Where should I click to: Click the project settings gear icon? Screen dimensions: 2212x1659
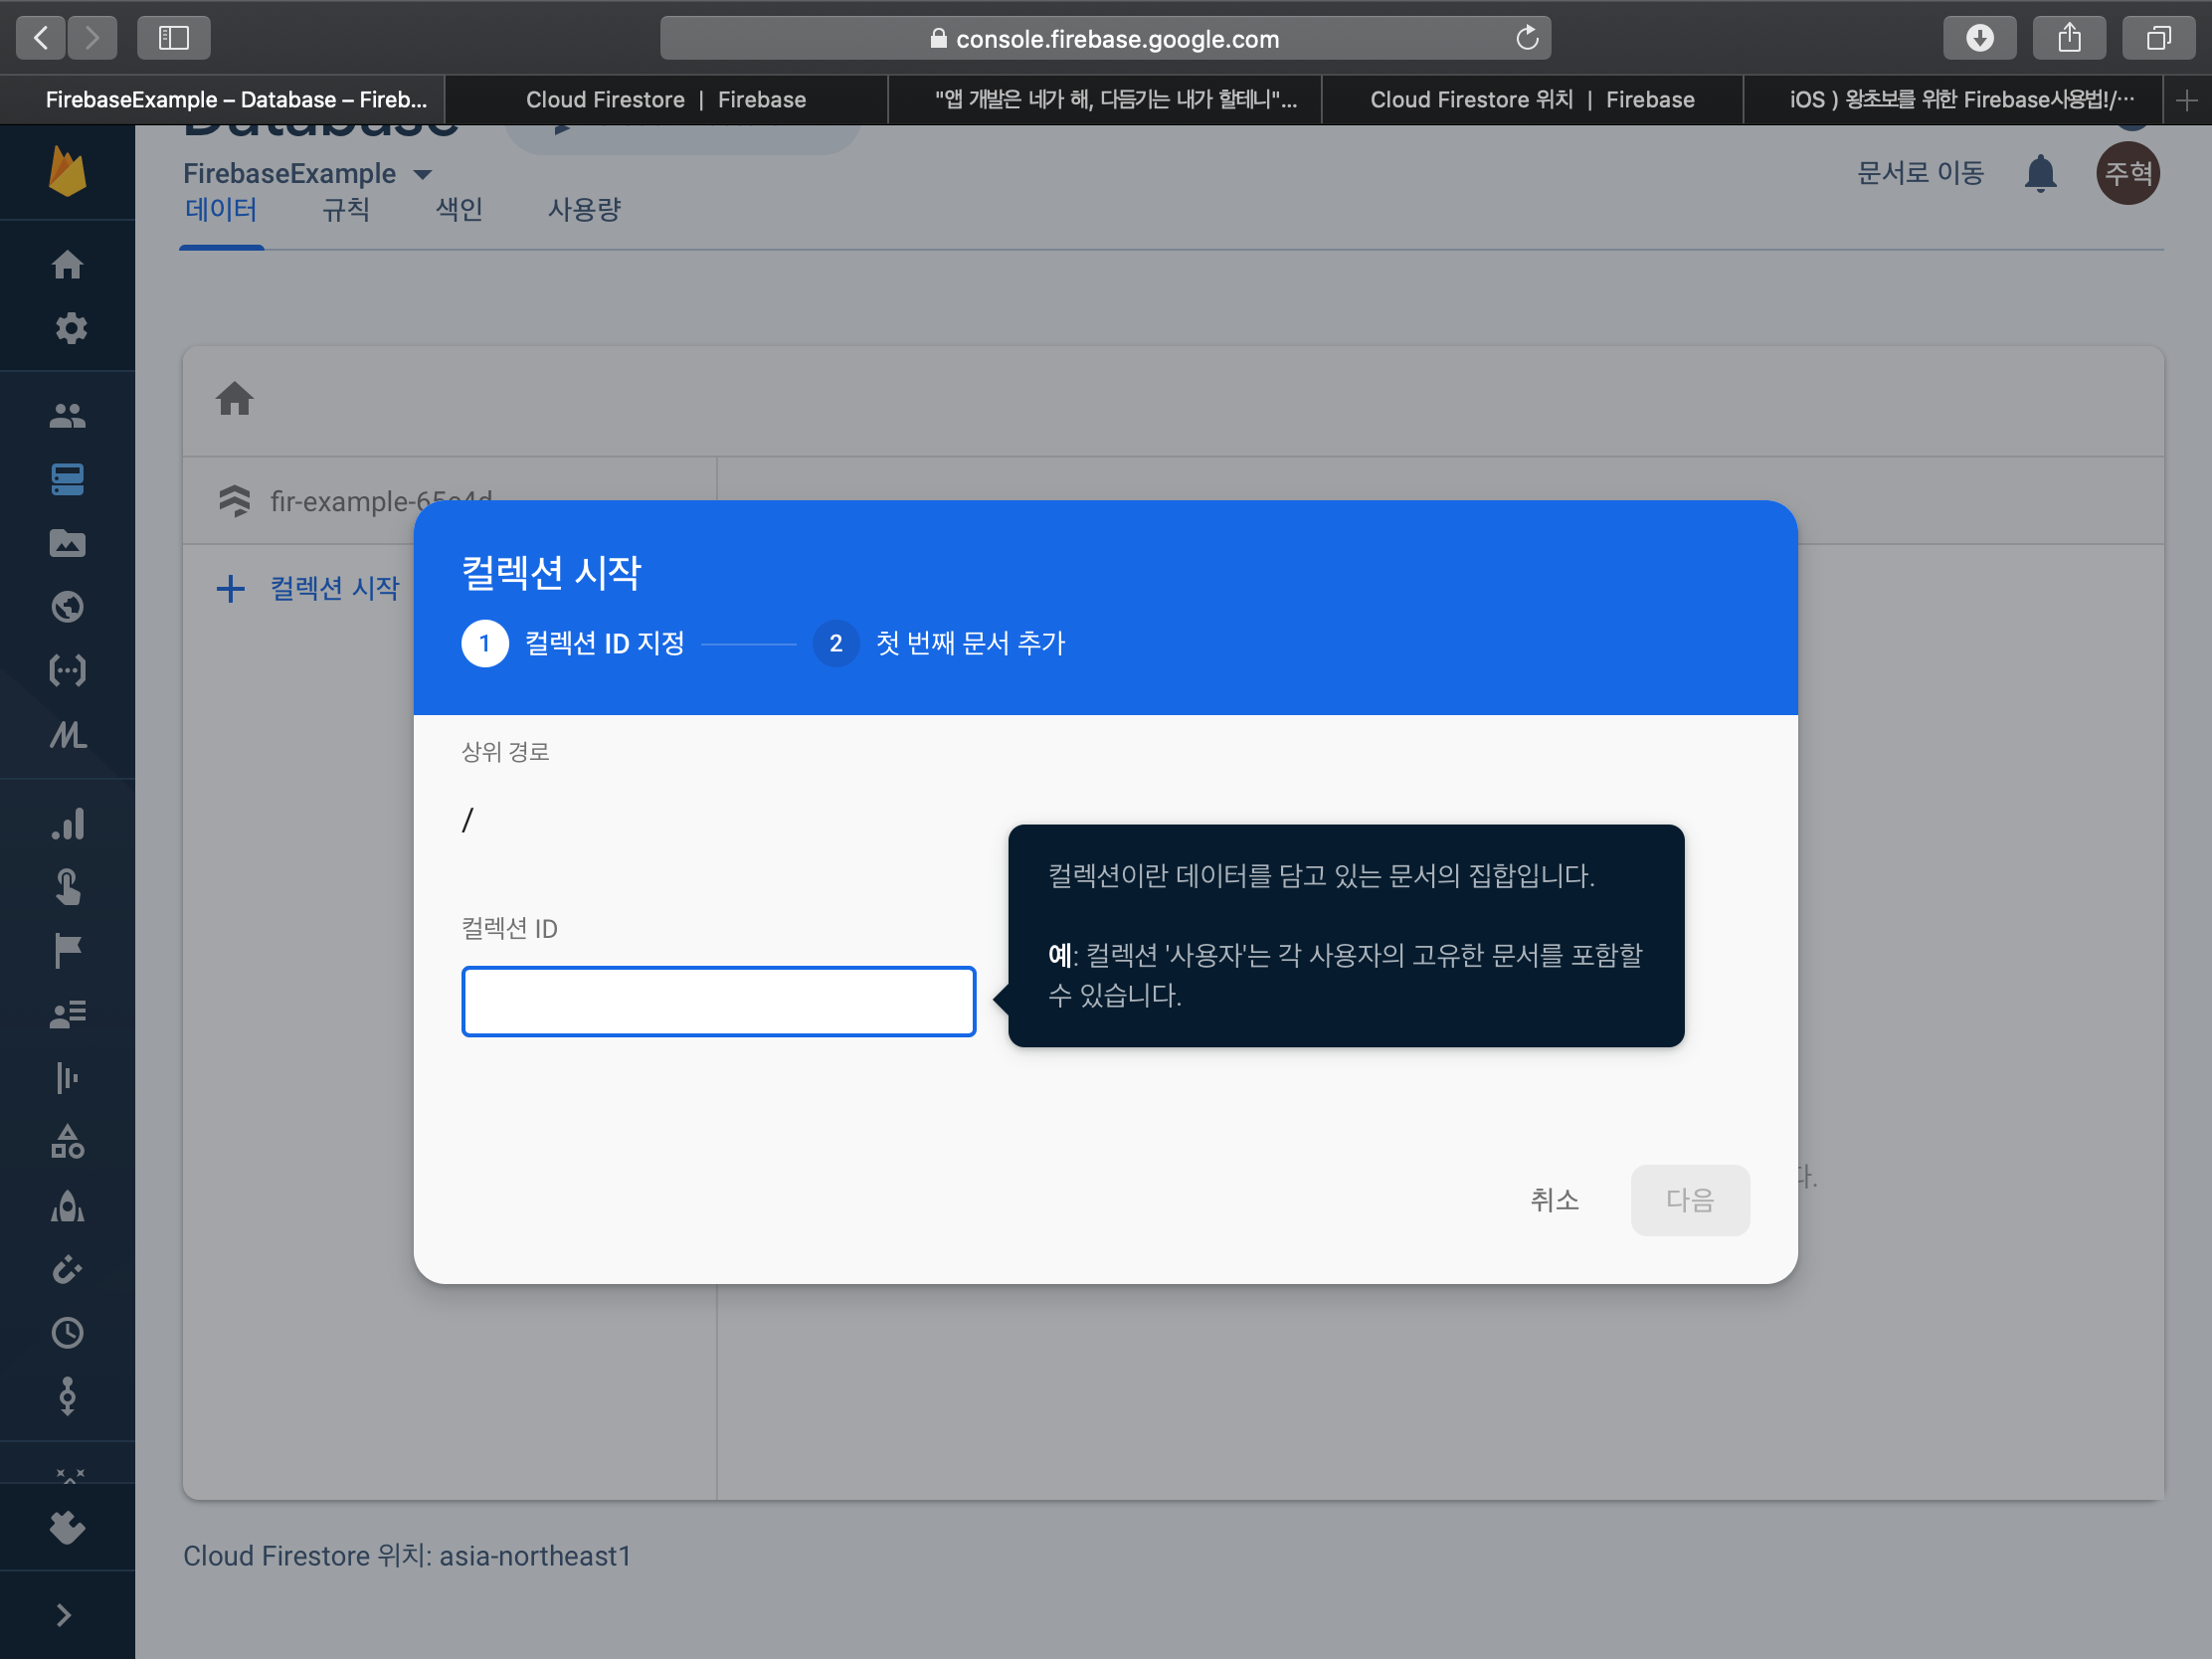pos(70,328)
